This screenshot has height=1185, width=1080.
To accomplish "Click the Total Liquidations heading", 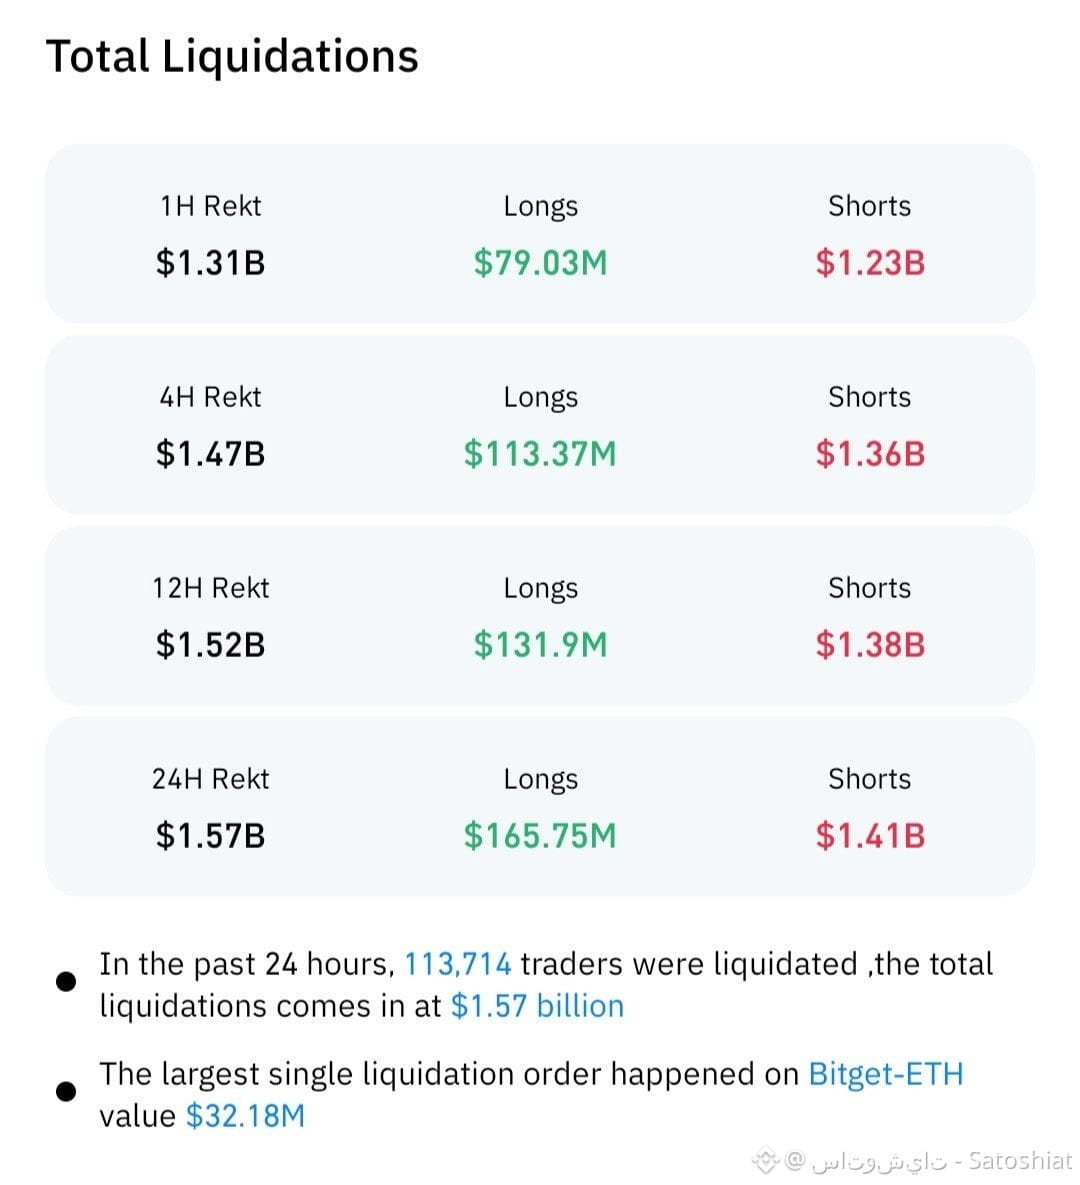I will [232, 57].
